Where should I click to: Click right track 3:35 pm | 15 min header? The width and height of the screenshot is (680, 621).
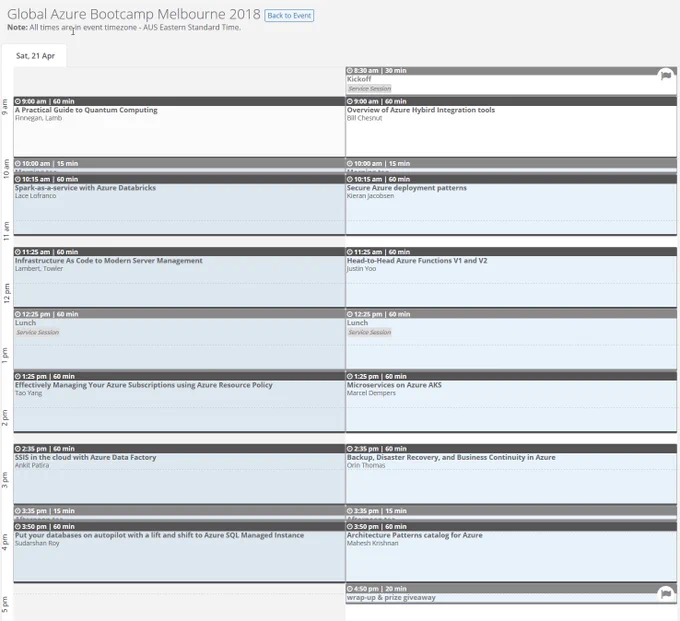[x=511, y=511]
